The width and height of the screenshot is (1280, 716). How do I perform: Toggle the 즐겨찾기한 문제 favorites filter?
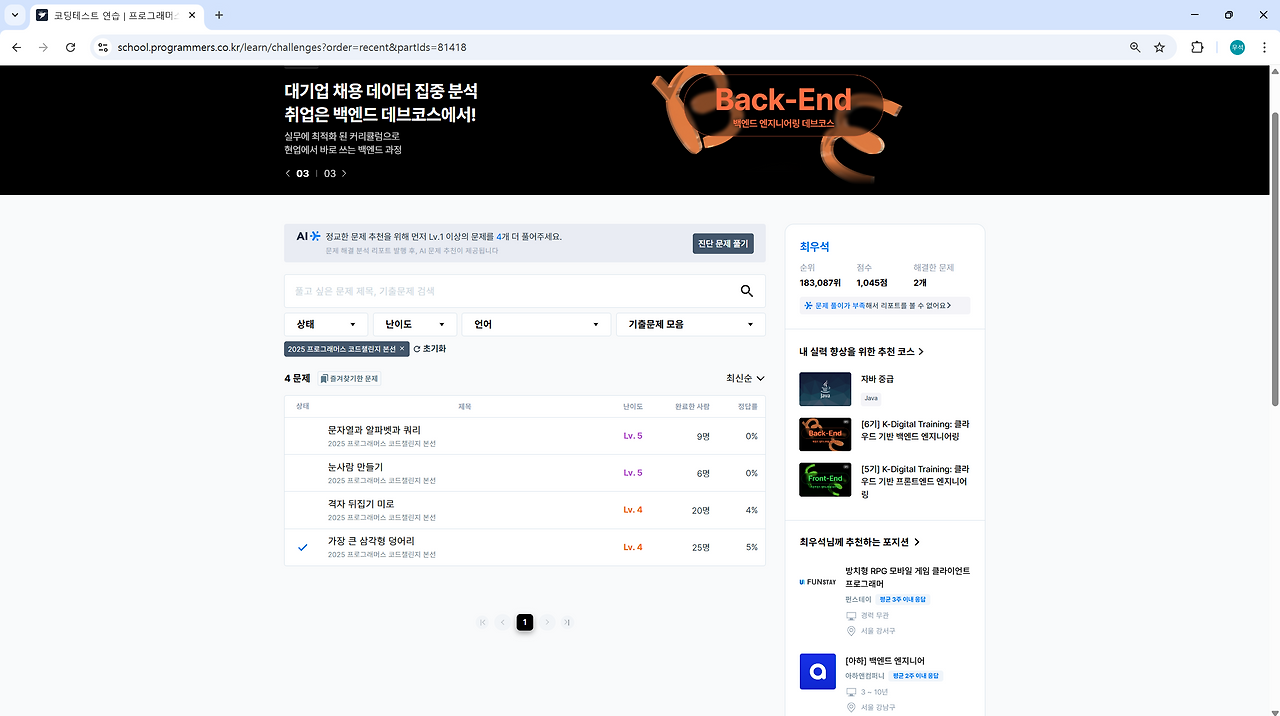[348, 378]
